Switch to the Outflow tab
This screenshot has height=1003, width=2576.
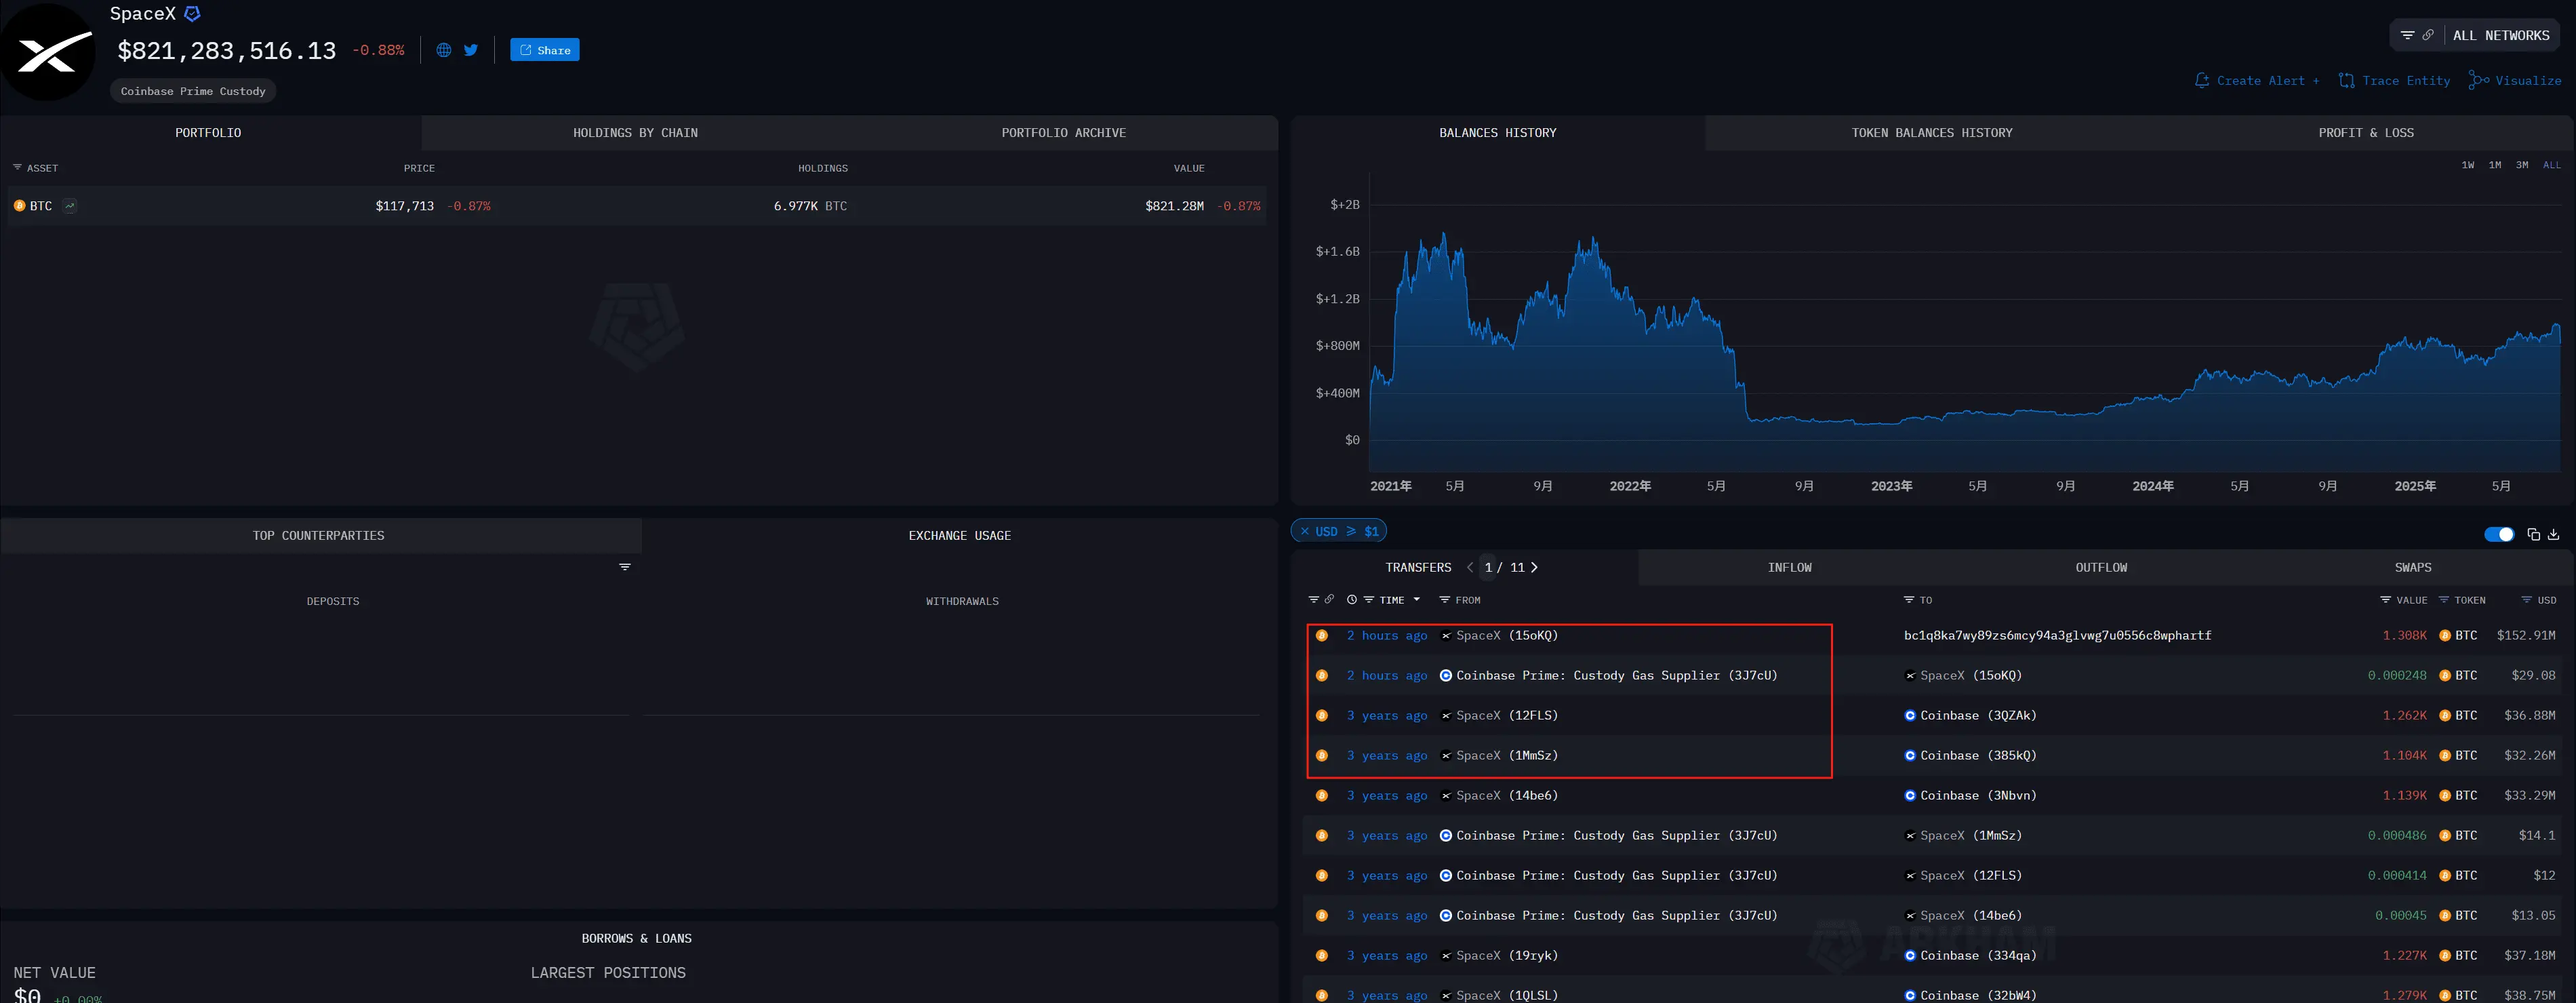point(2101,567)
